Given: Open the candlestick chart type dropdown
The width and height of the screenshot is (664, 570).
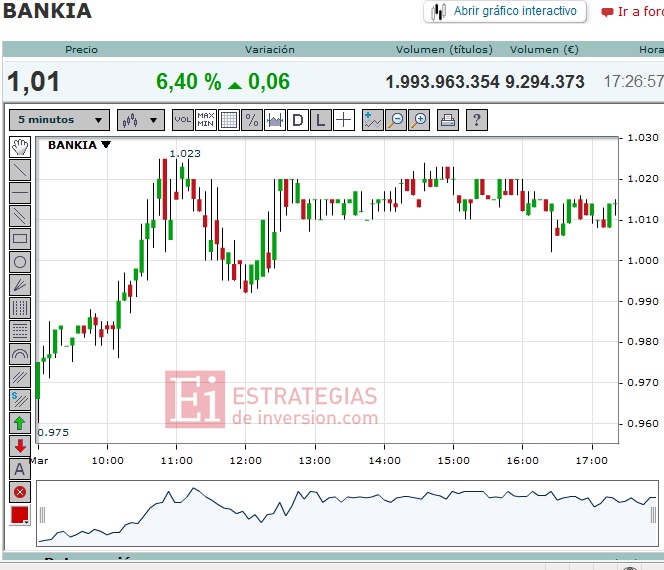Looking at the screenshot, I should [x=141, y=120].
